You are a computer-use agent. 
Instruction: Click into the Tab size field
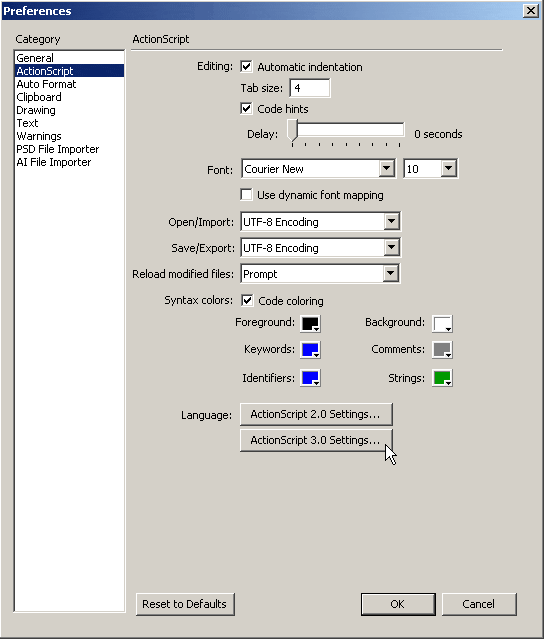click(310, 88)
